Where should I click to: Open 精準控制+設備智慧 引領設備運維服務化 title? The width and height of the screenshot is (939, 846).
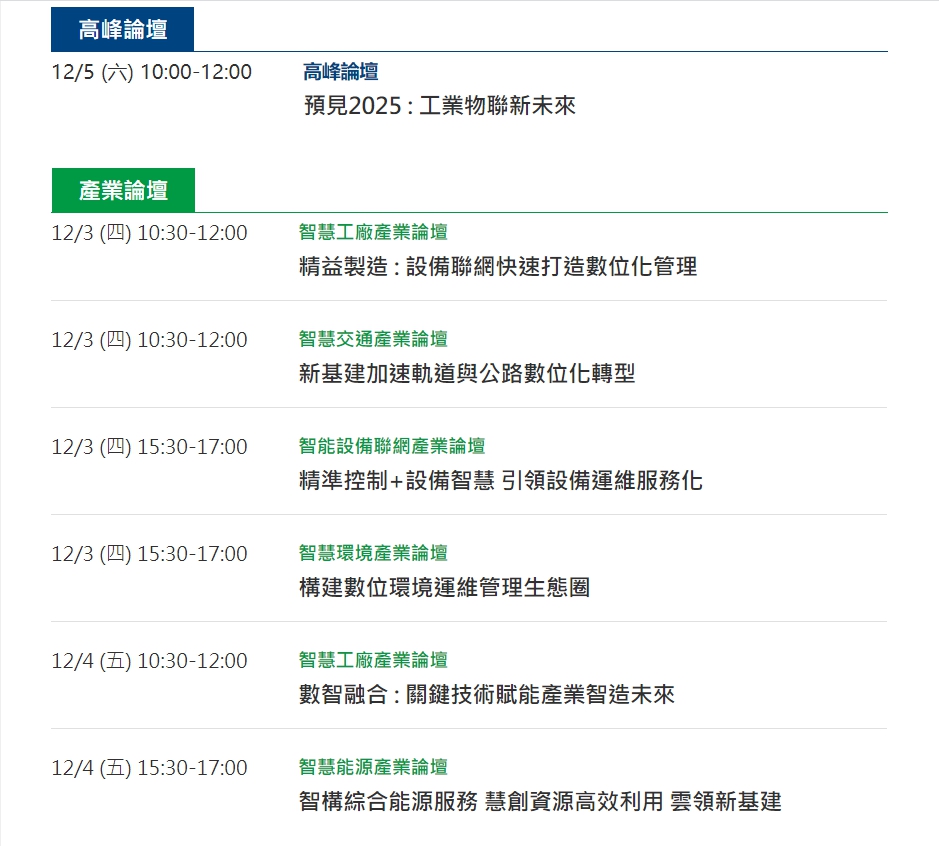(500, 480)
